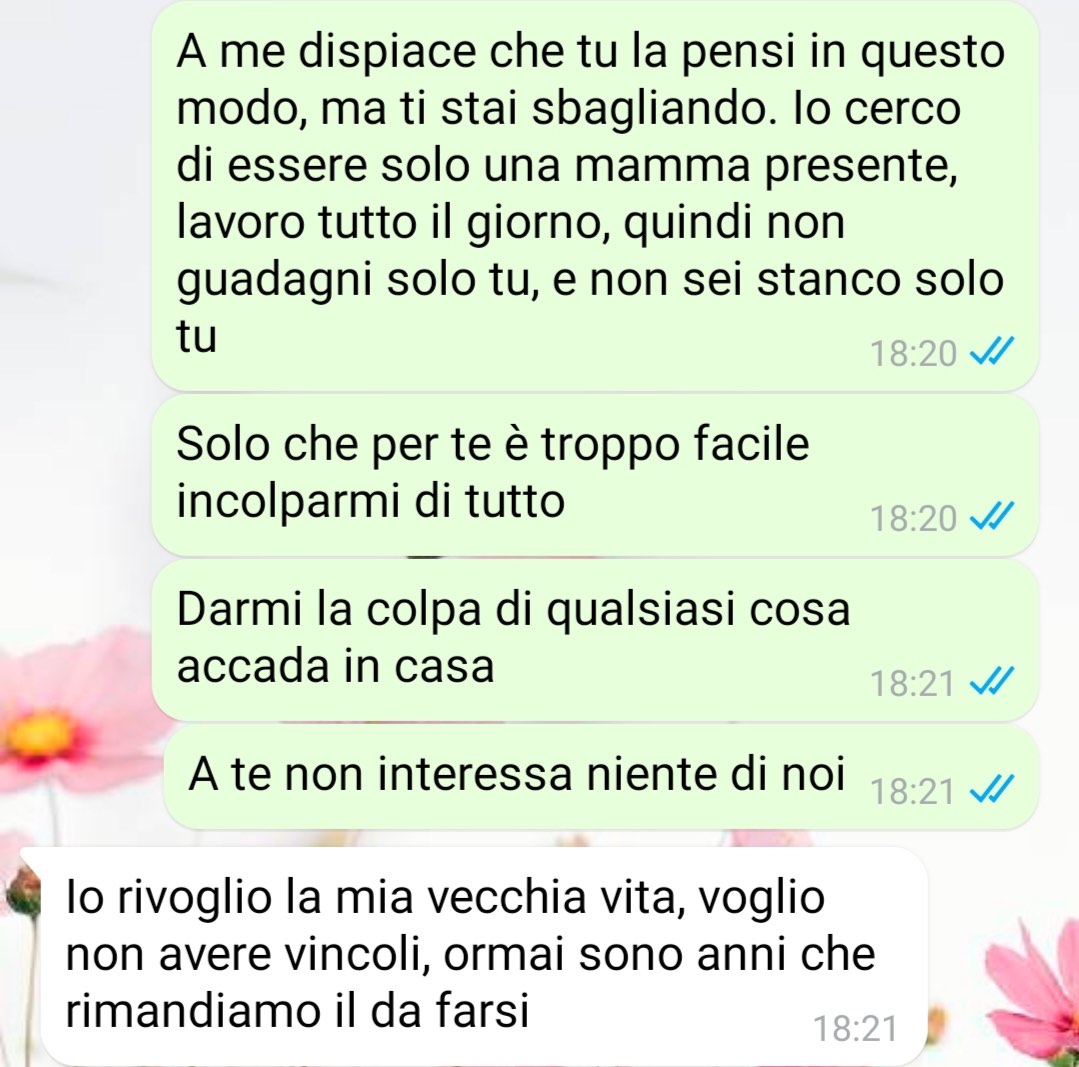Tap 18:21 timestamp on 'niente di noi' message
The image size is (1079, 1067).
coord(912,792)
